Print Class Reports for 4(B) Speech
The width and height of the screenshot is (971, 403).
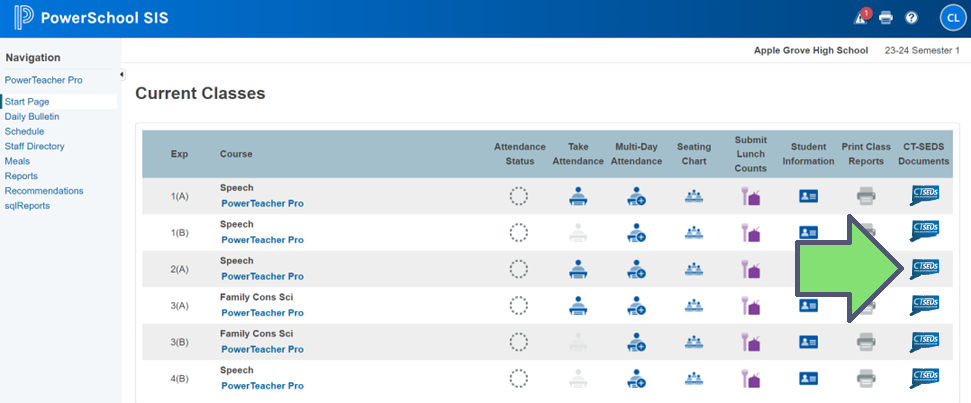[x=866, y=378]
